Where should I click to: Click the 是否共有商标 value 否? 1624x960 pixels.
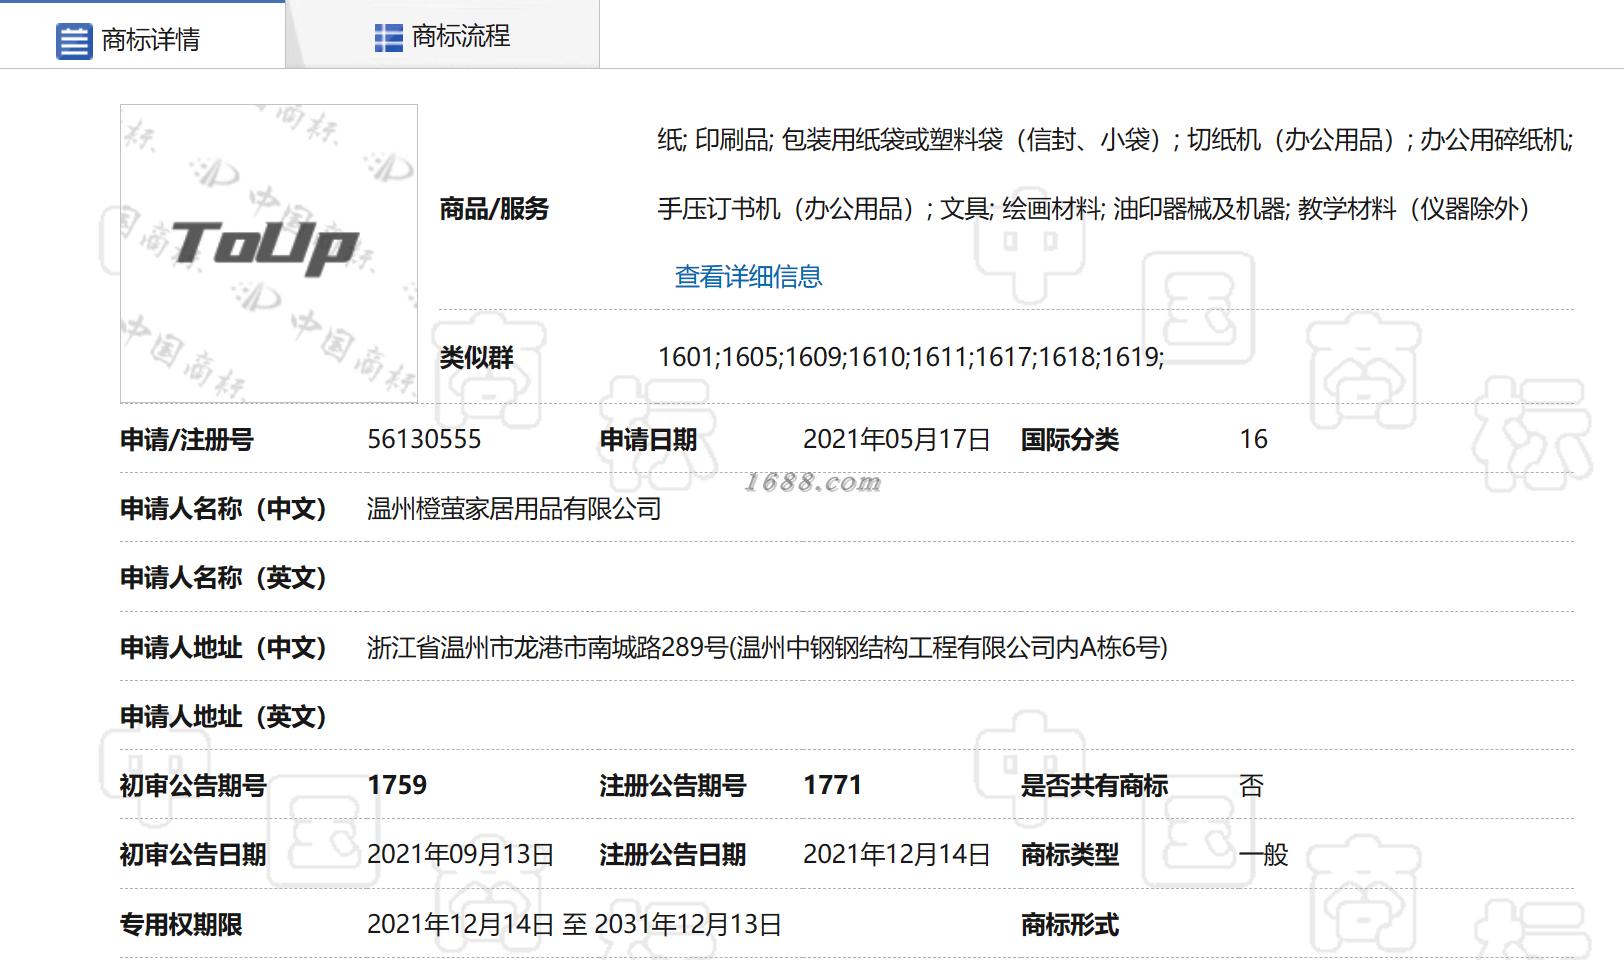pos(1251,786)
